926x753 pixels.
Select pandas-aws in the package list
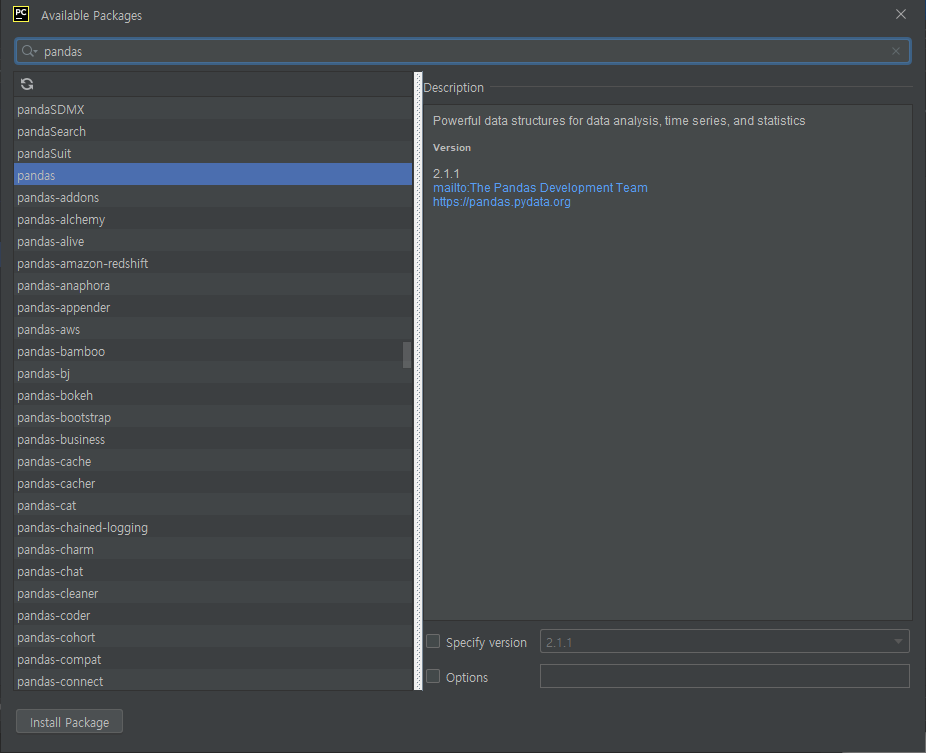click(x=213, y=330)
